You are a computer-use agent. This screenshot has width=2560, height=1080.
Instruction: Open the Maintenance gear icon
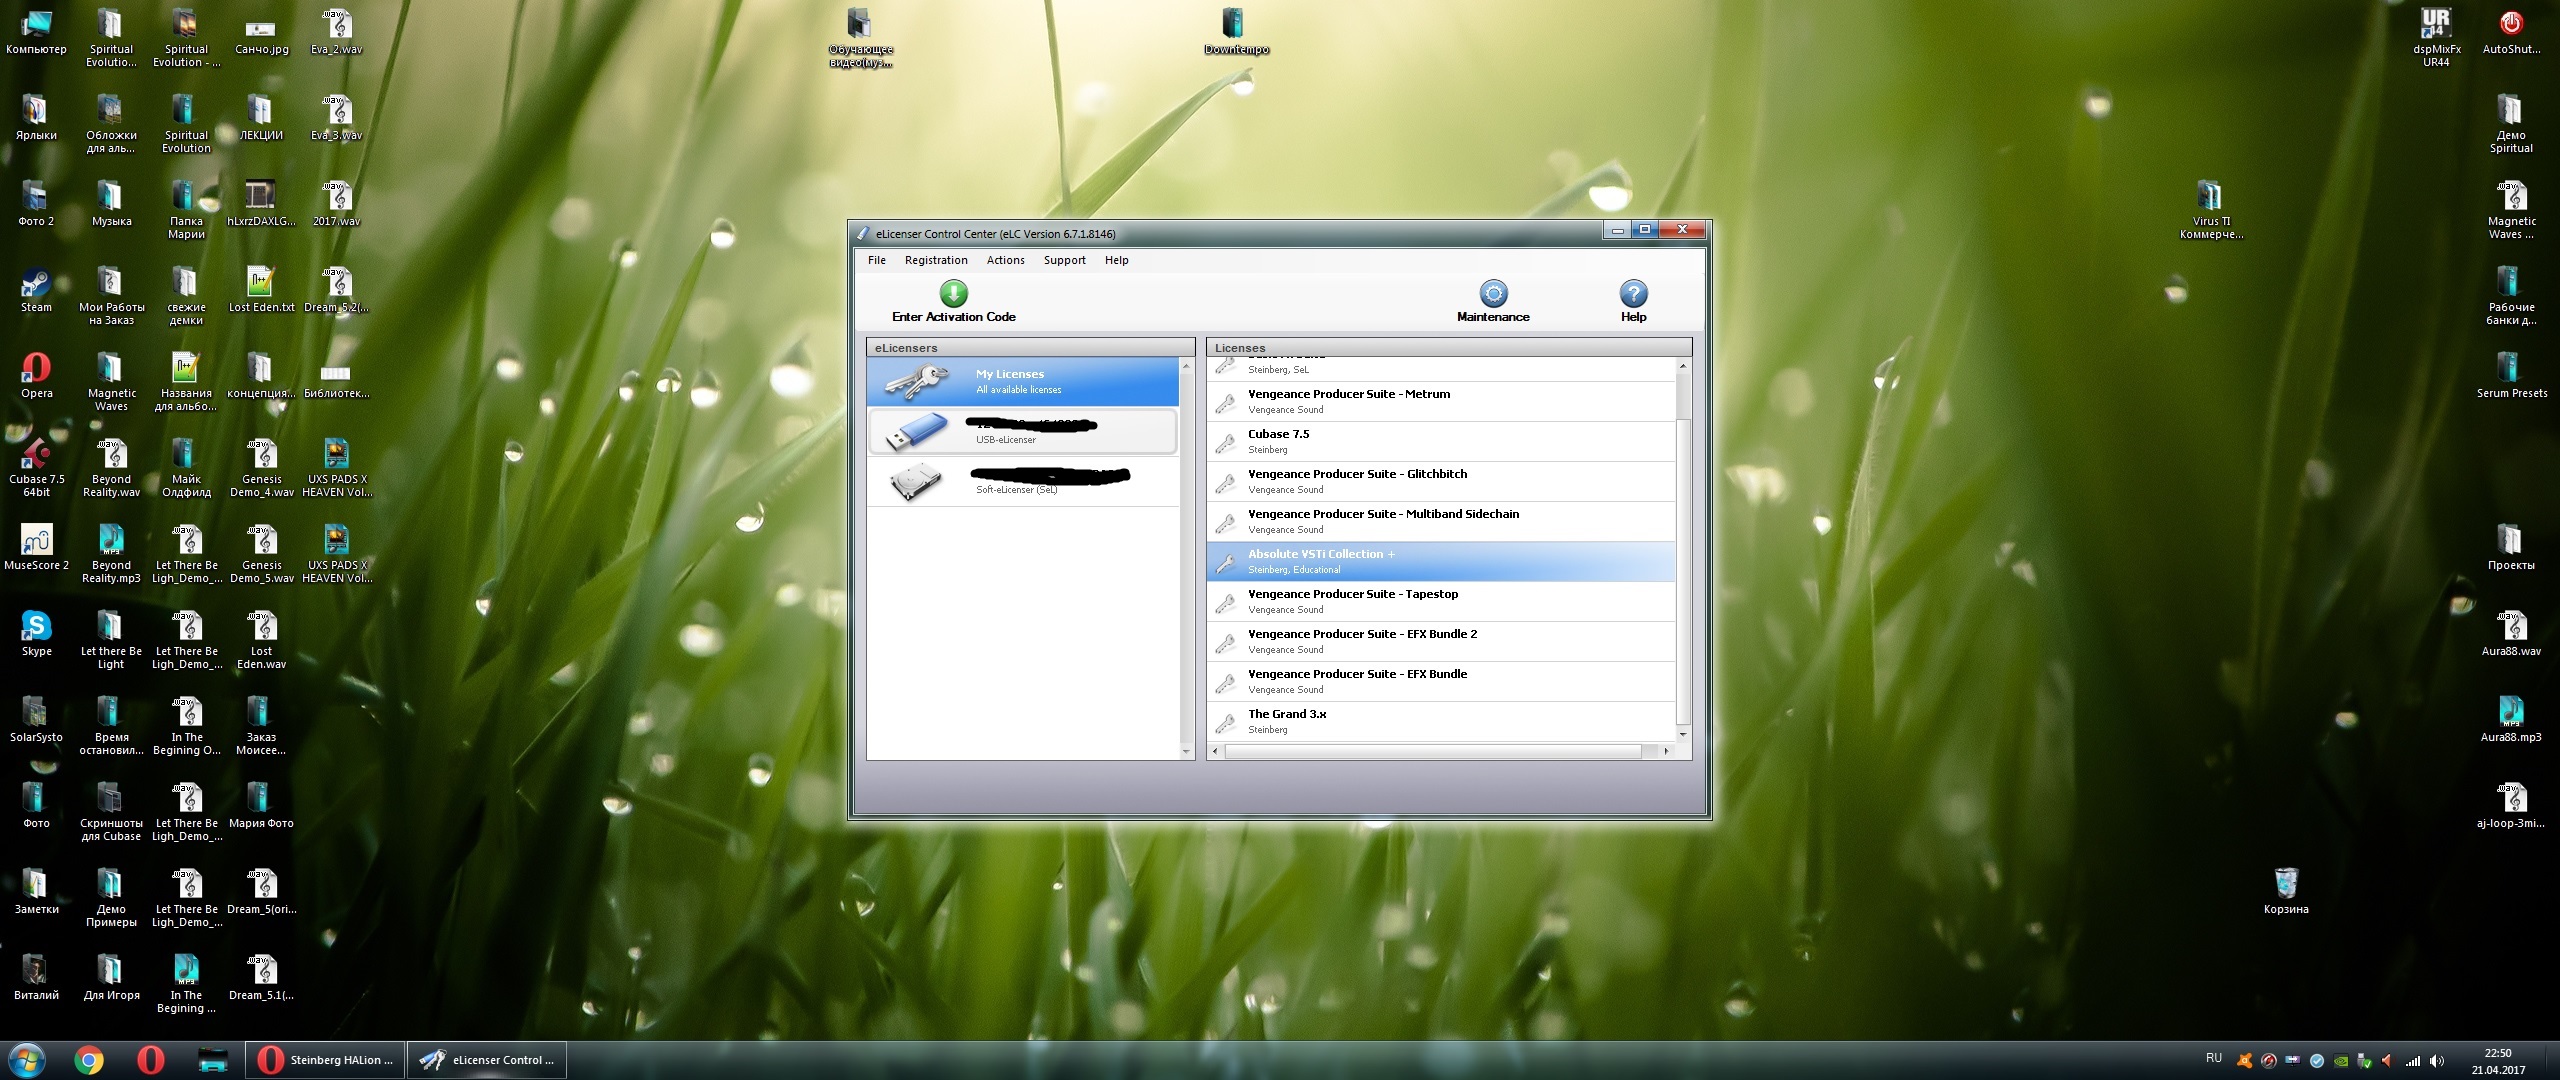pos(1493,293)
